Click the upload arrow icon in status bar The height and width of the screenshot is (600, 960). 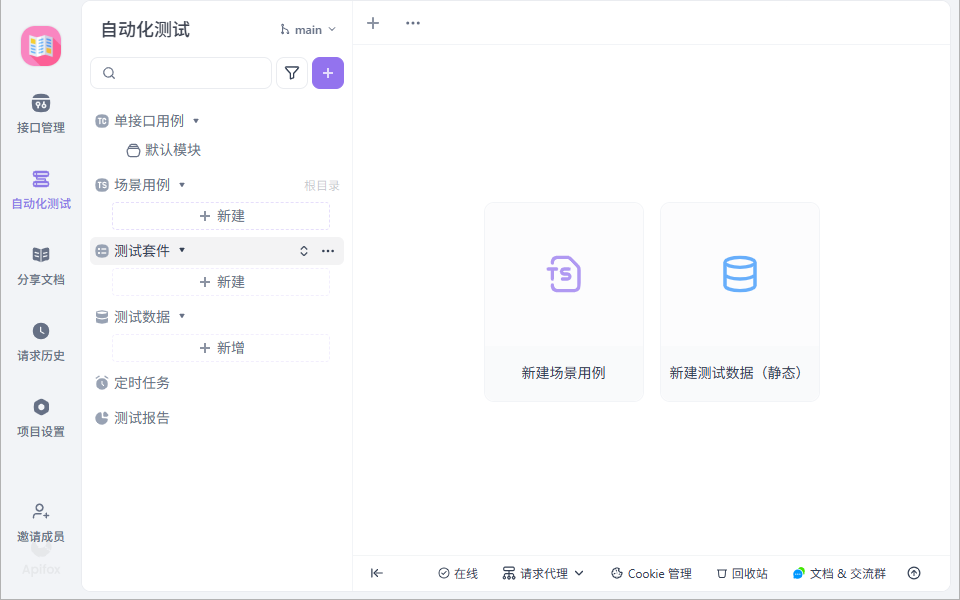pos(914,573)
